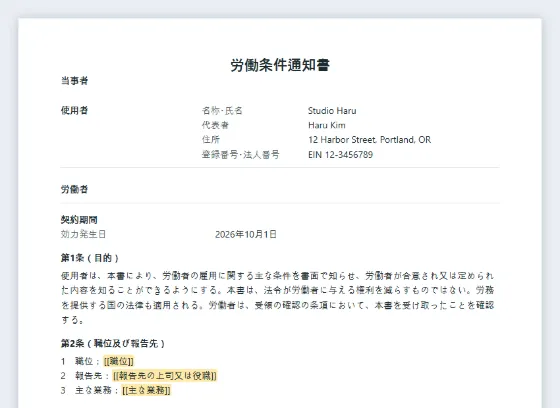Viewport: 560px width, 408px height.
Task: Click the 契約期間 heading
Action: (79, 220)
